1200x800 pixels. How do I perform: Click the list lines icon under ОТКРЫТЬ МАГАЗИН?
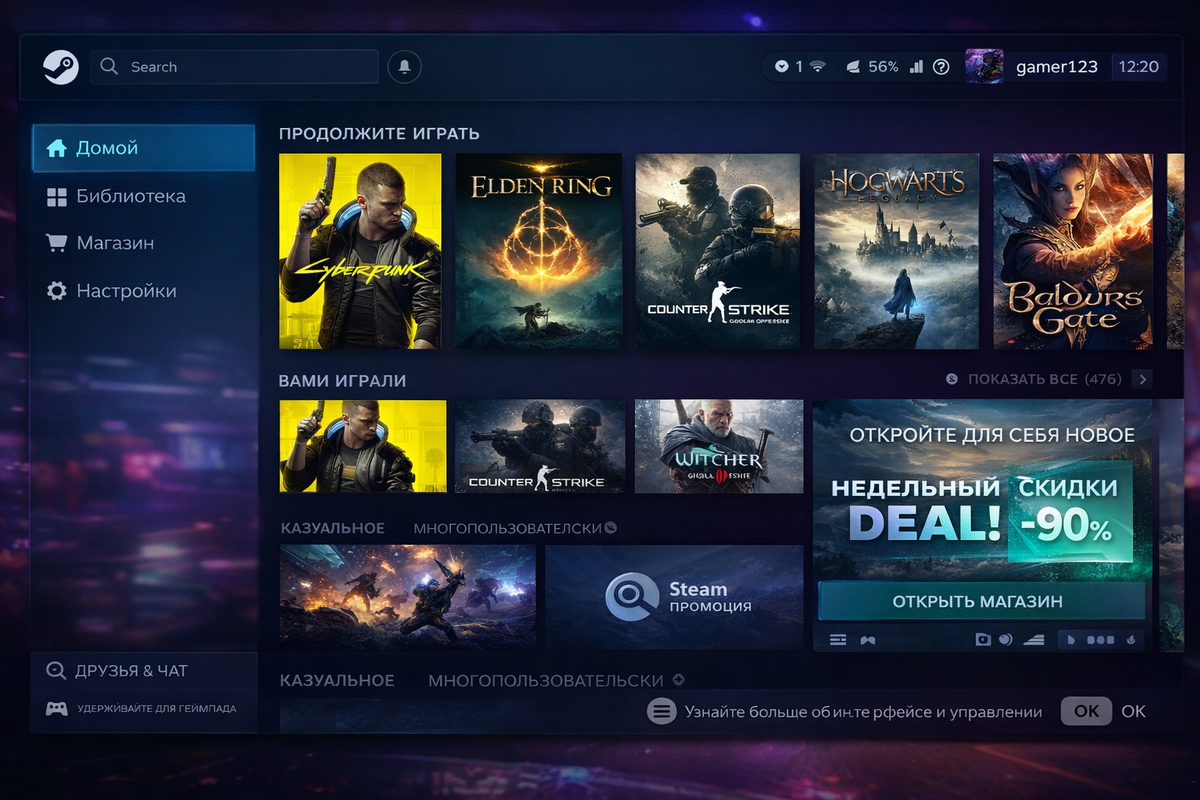click(838, 639)
